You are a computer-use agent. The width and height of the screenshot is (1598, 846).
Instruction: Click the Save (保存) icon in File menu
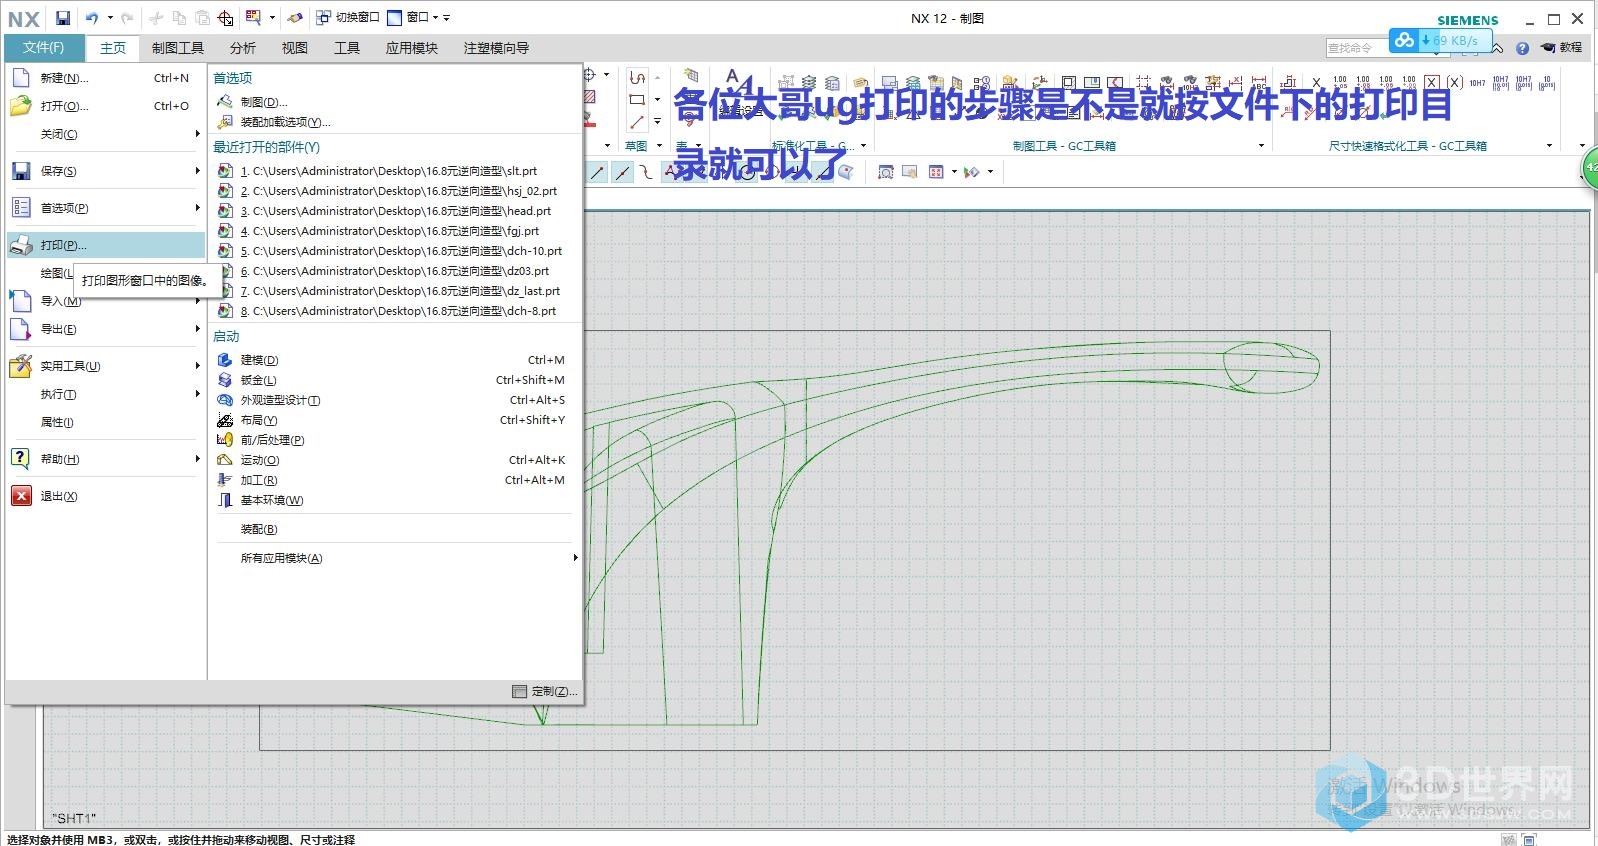(21, 171)
